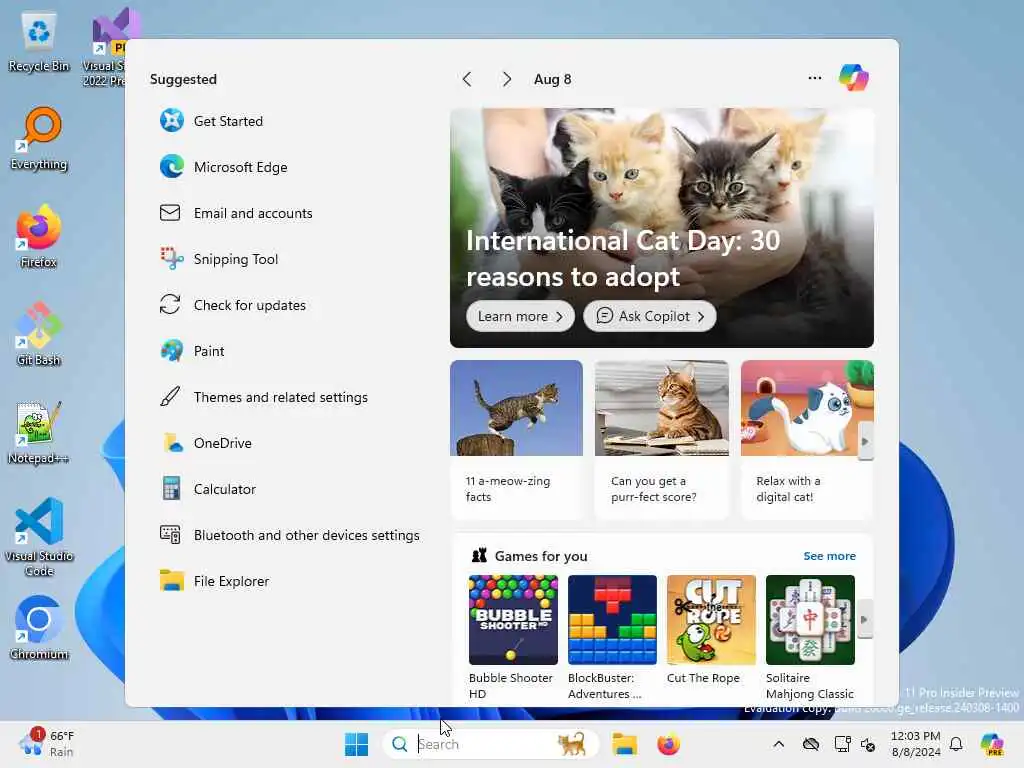Select the Visual Studio Code desktop shortcut
The image size is (1024, 768).
point(39,537)
